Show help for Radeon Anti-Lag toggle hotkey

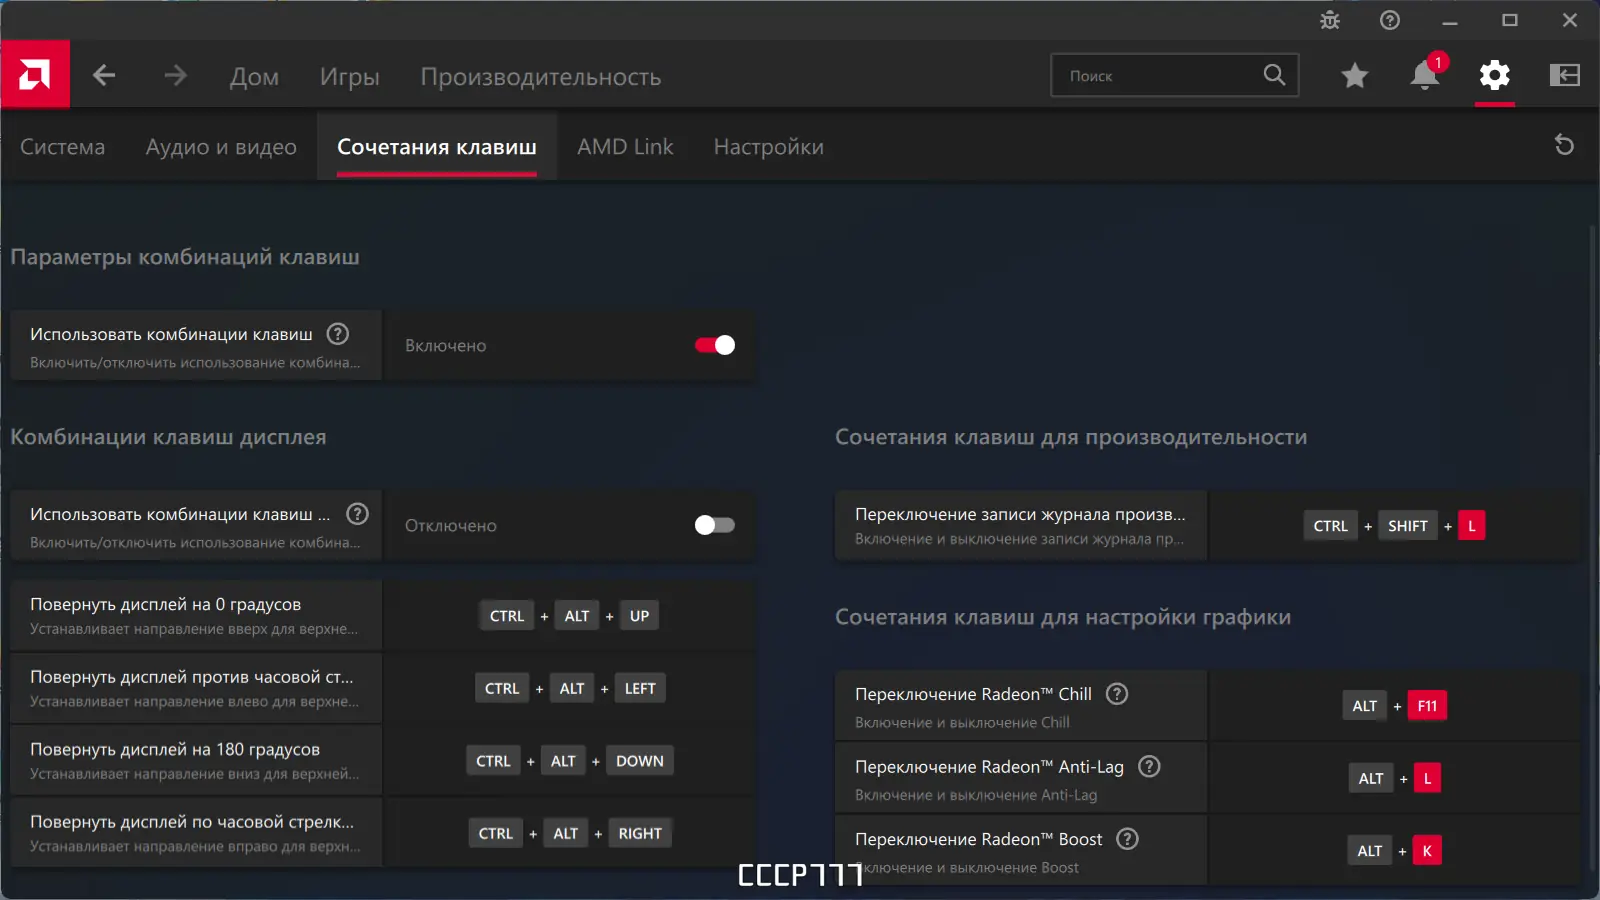click(x=1150, y=767)
